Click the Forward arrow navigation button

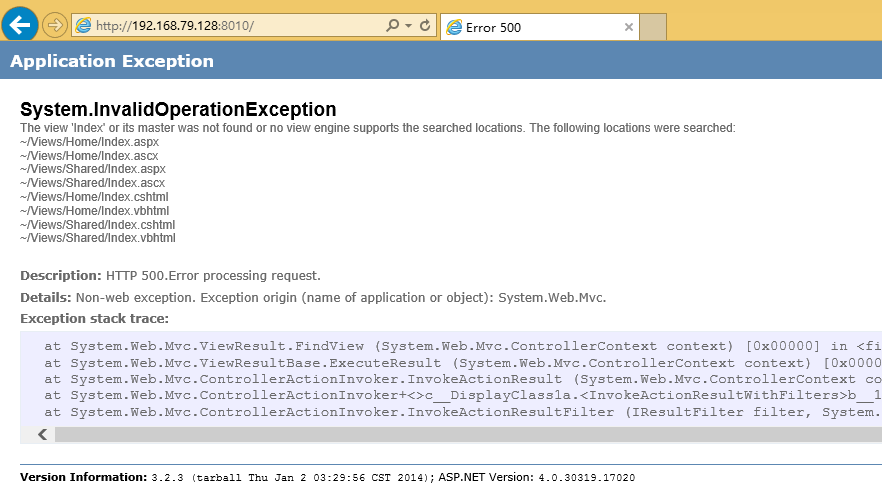[x=55, y=26]
